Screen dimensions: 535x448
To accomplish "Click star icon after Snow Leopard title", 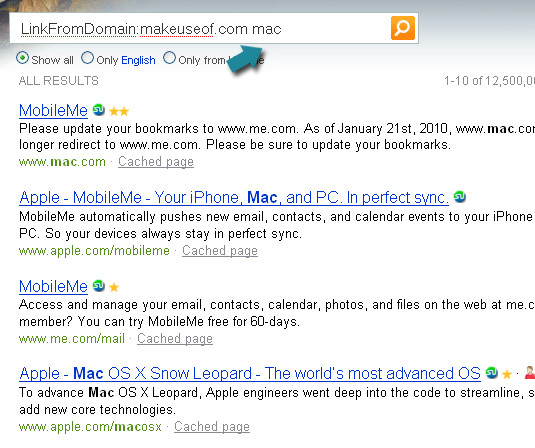I will click(507, 374).
